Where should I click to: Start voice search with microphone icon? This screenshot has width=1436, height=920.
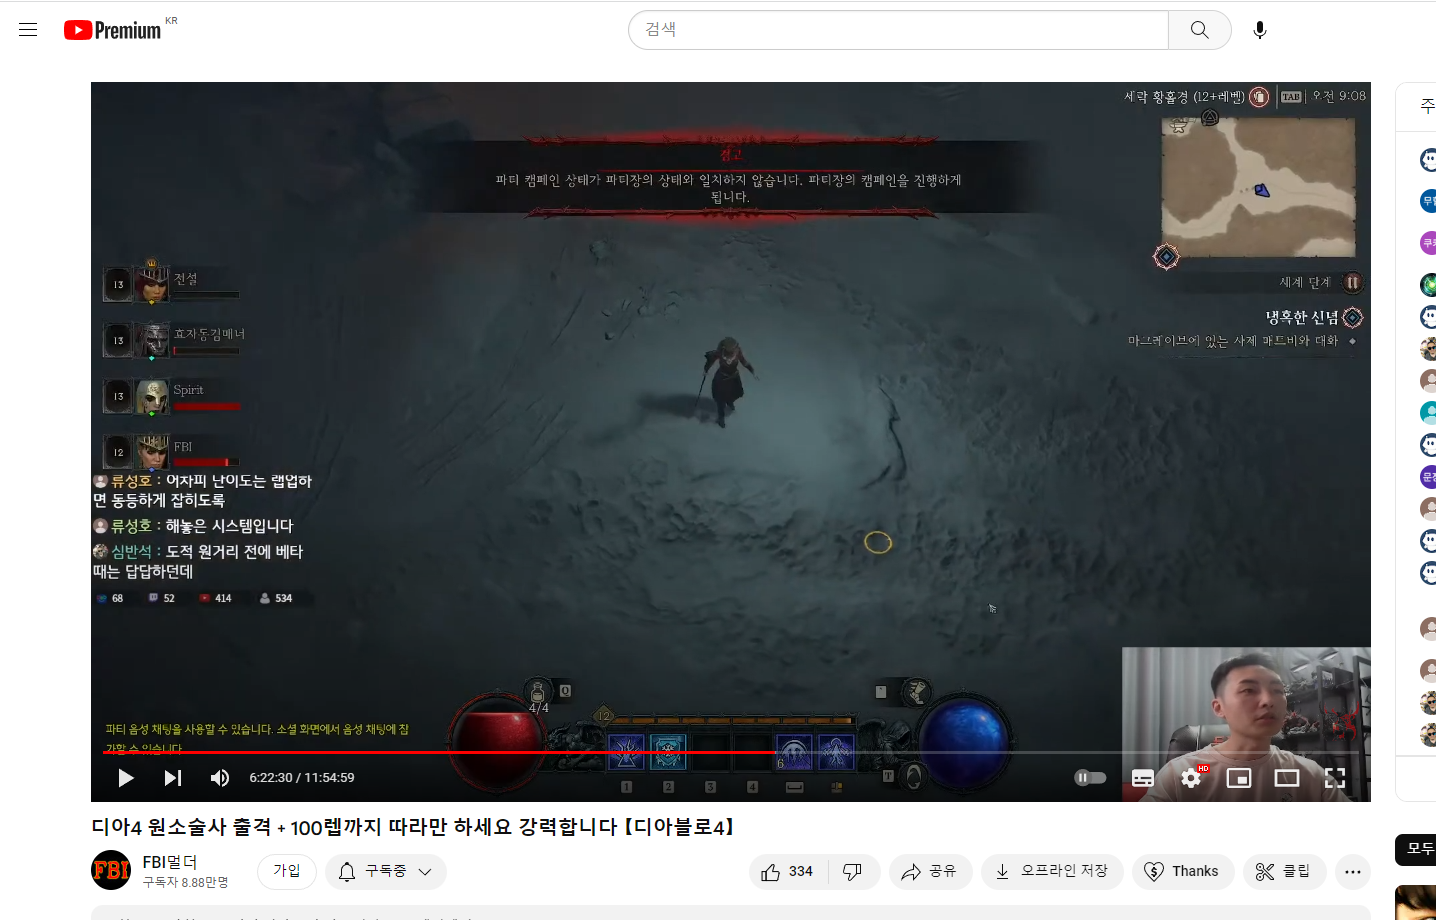[x=1260, y=30]
